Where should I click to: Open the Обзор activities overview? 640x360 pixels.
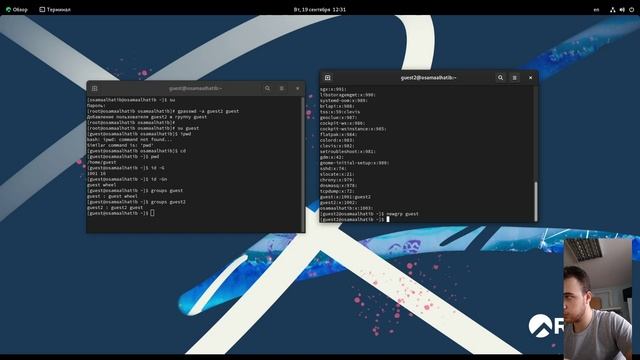click(17, 9)
